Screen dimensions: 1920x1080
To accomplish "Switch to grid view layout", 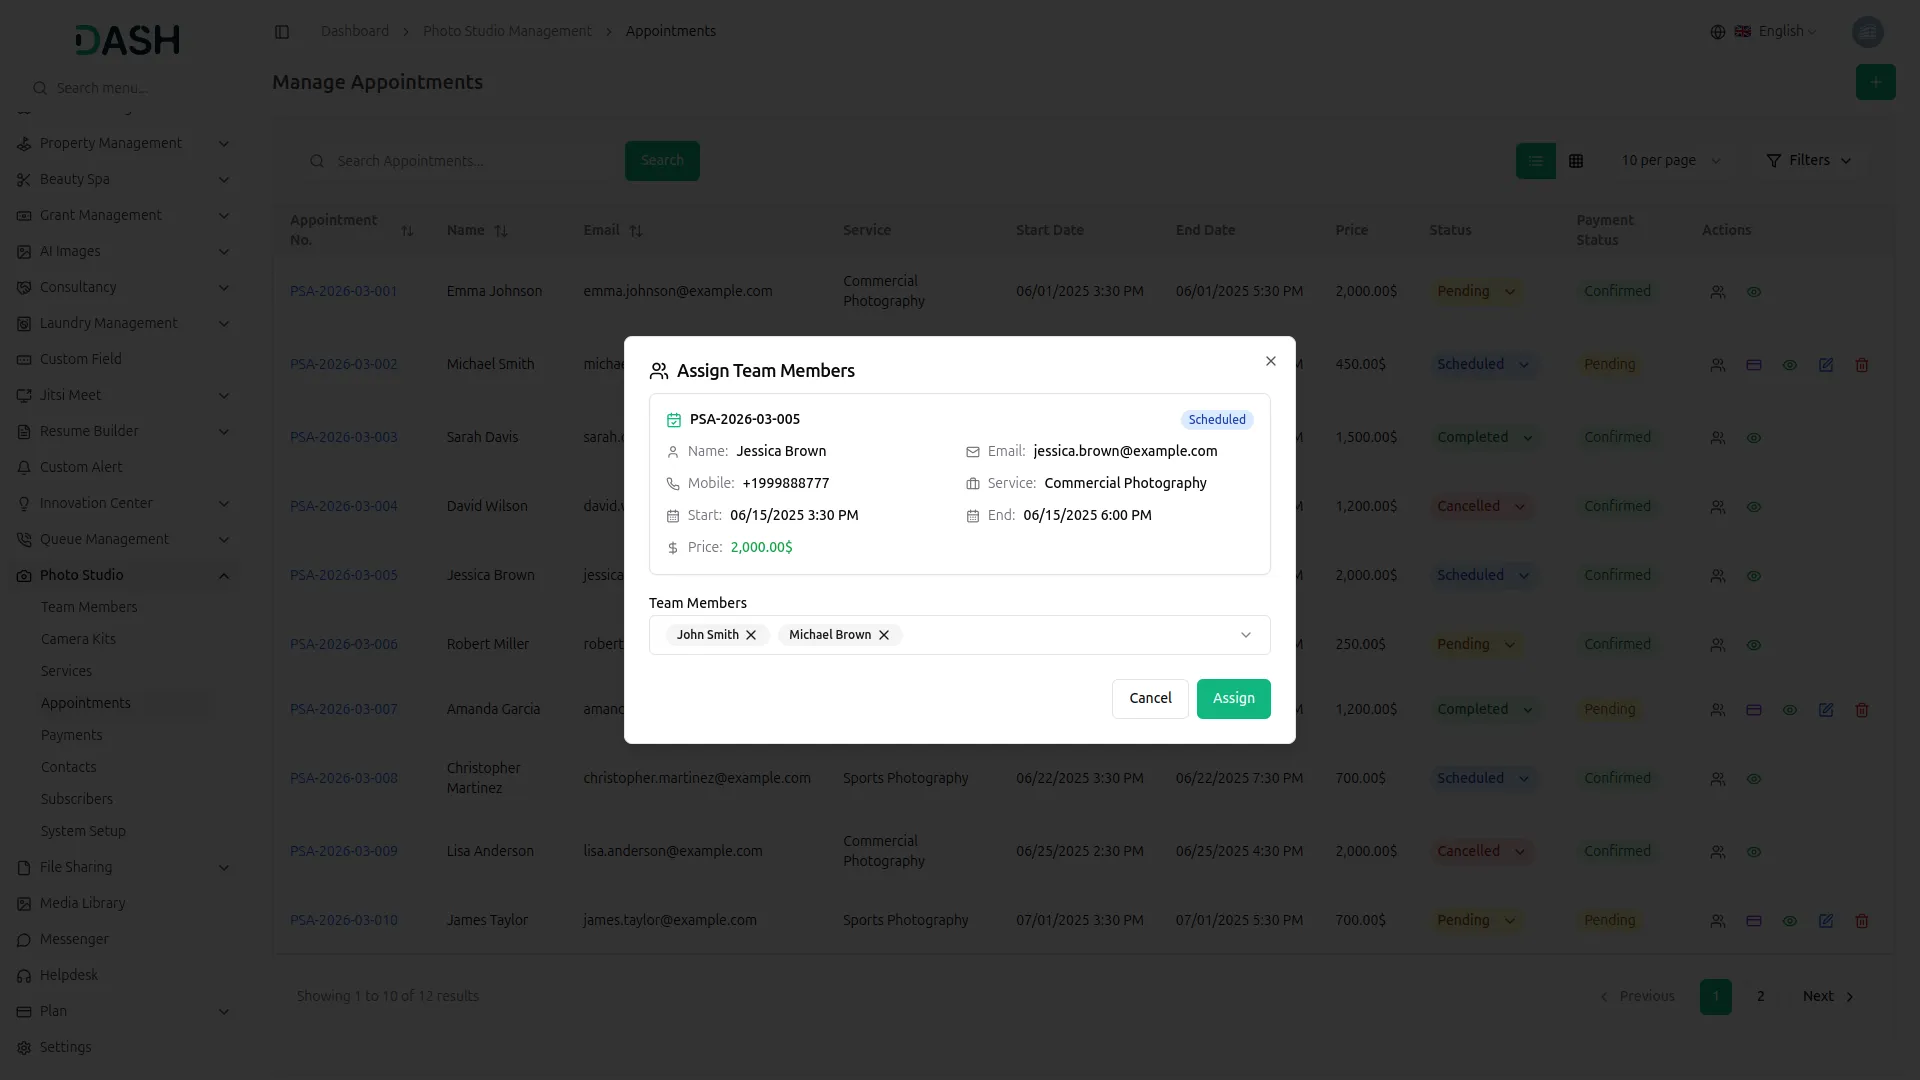I will click(1576, 161).
